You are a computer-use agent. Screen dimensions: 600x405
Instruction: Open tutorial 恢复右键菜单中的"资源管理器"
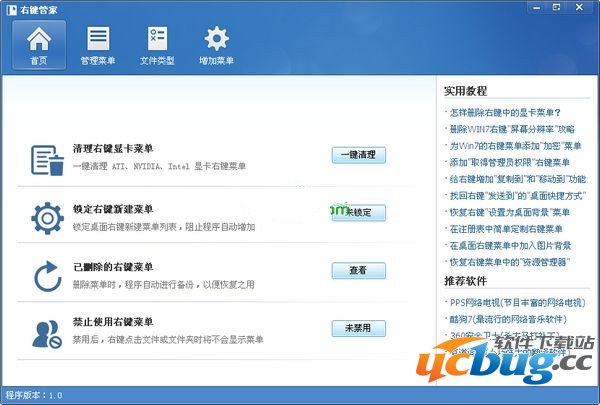(510, 262)
